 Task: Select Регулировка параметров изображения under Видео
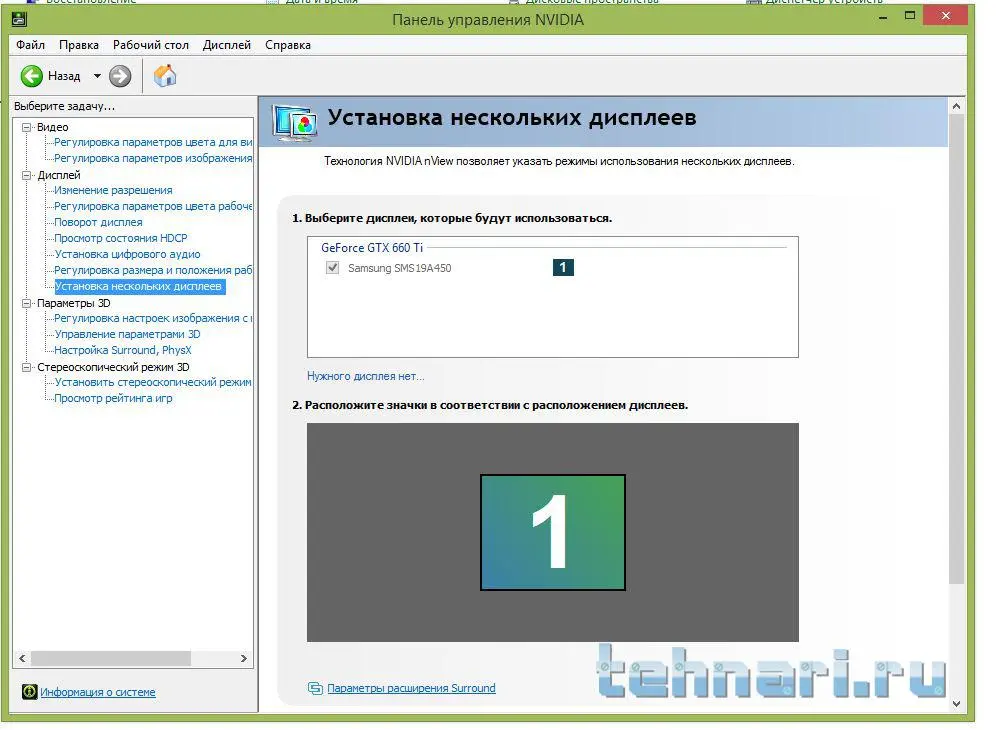click(x=153, y=158)
